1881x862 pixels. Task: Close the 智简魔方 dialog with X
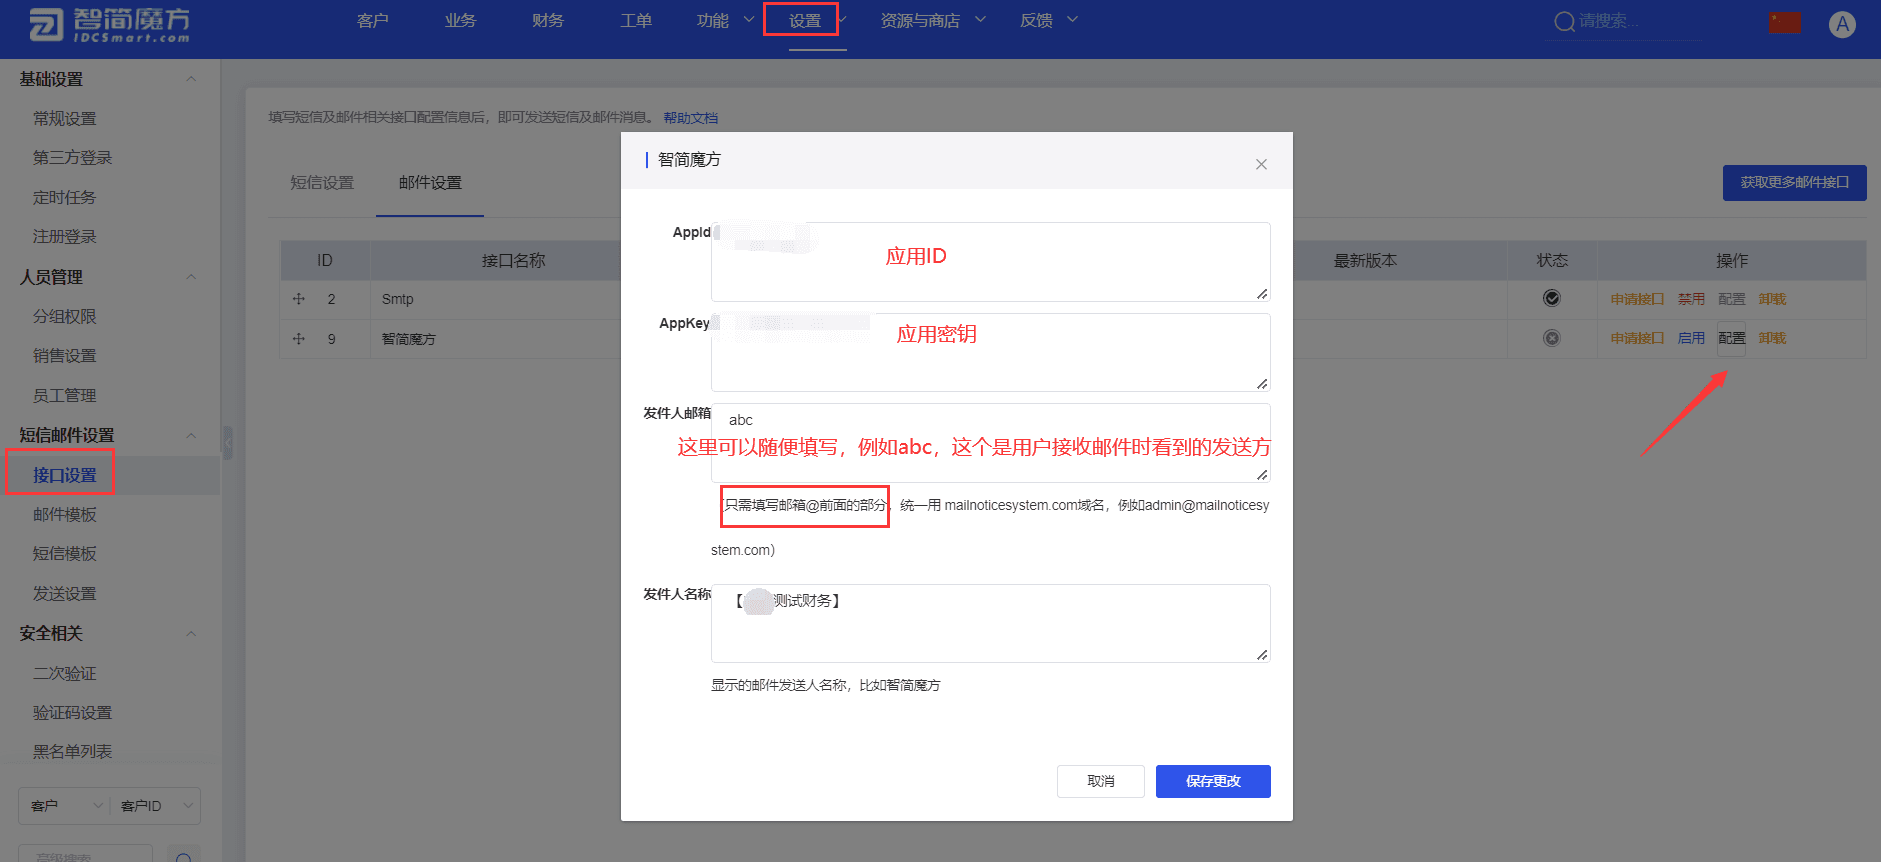coord(1261,164)
